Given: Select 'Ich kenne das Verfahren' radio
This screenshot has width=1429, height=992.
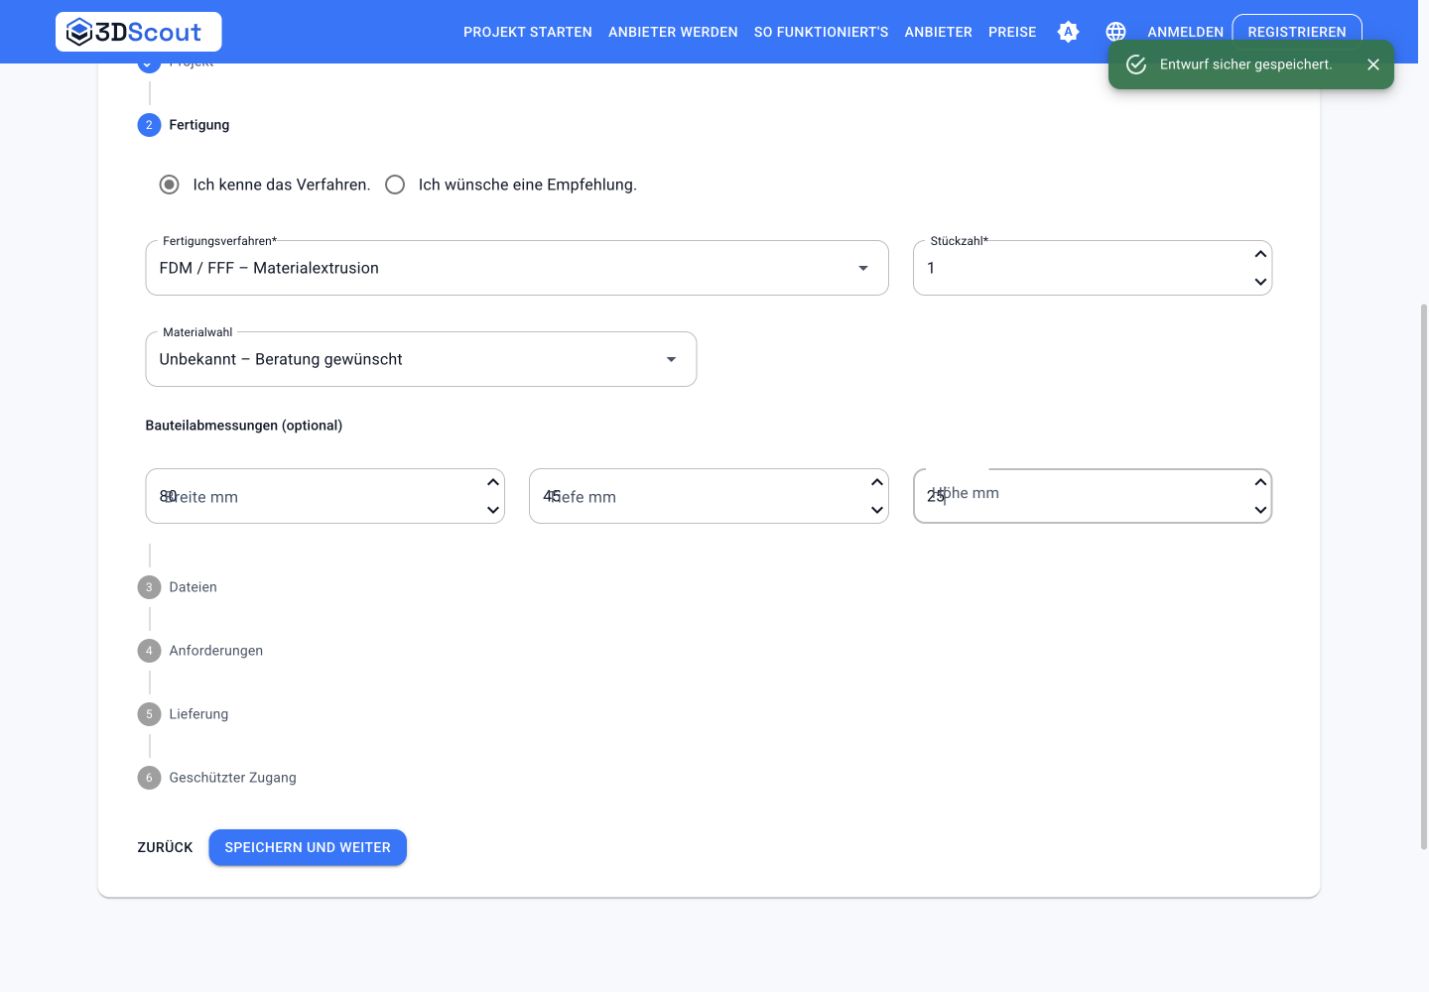Looking at the screenshot, I should 170,185.
